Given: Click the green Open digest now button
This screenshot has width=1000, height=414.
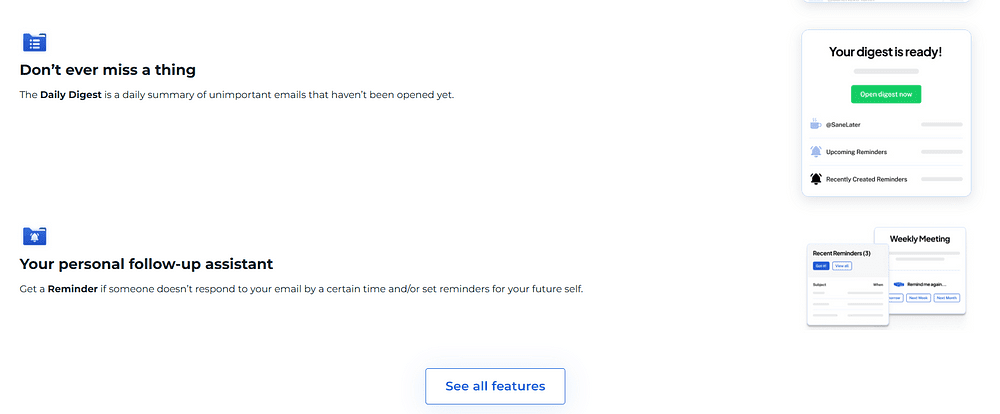Looking at the screenshot, I should pyautogui.click(x=886, y=94).
